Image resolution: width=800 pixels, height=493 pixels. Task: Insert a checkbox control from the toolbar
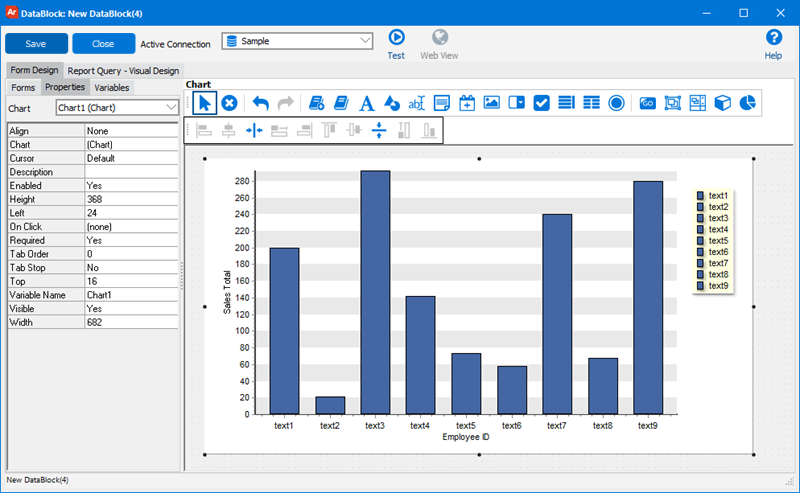(541, 102)
